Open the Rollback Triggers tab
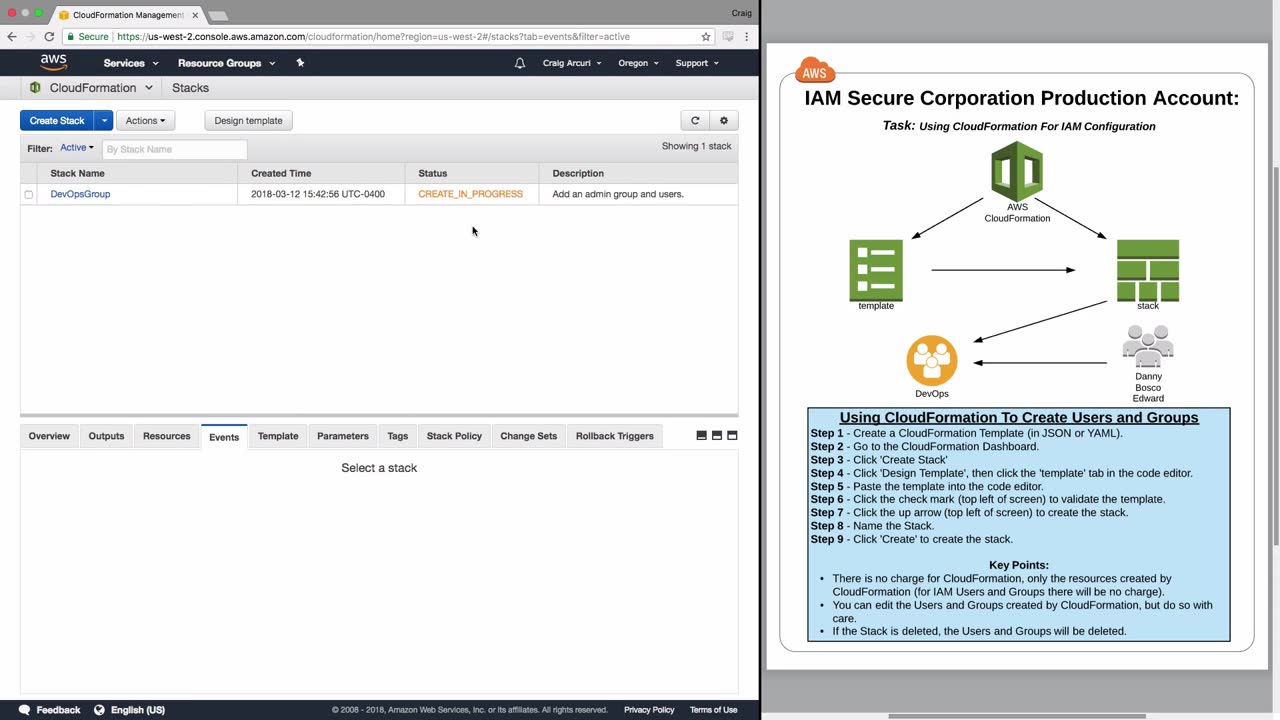Viewport: 1280px width, 720px height. point(615,436)
